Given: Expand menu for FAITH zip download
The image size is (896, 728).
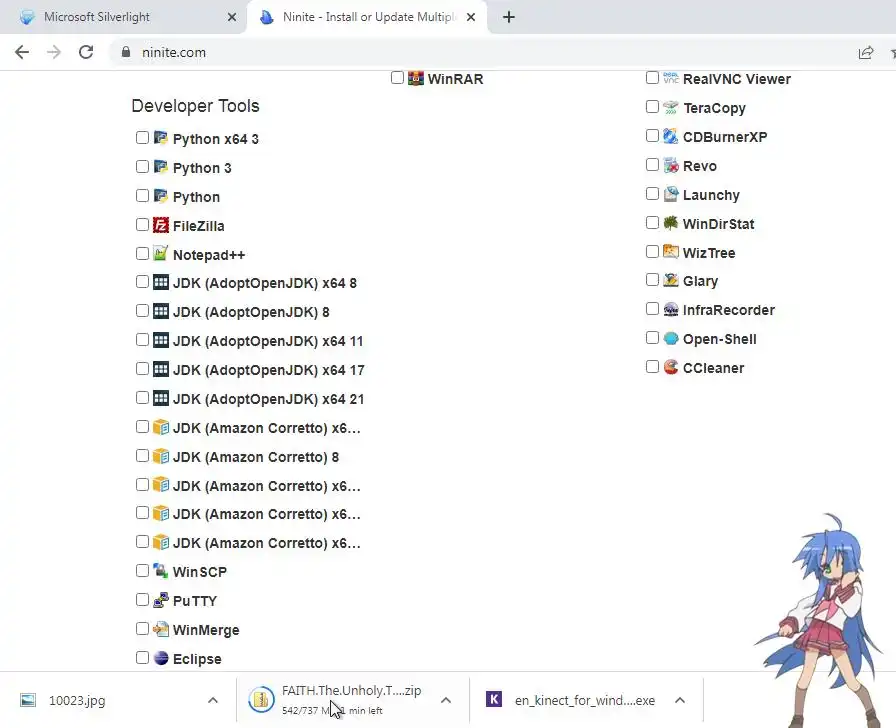Looking at the screenshot, I should point(446,700).
